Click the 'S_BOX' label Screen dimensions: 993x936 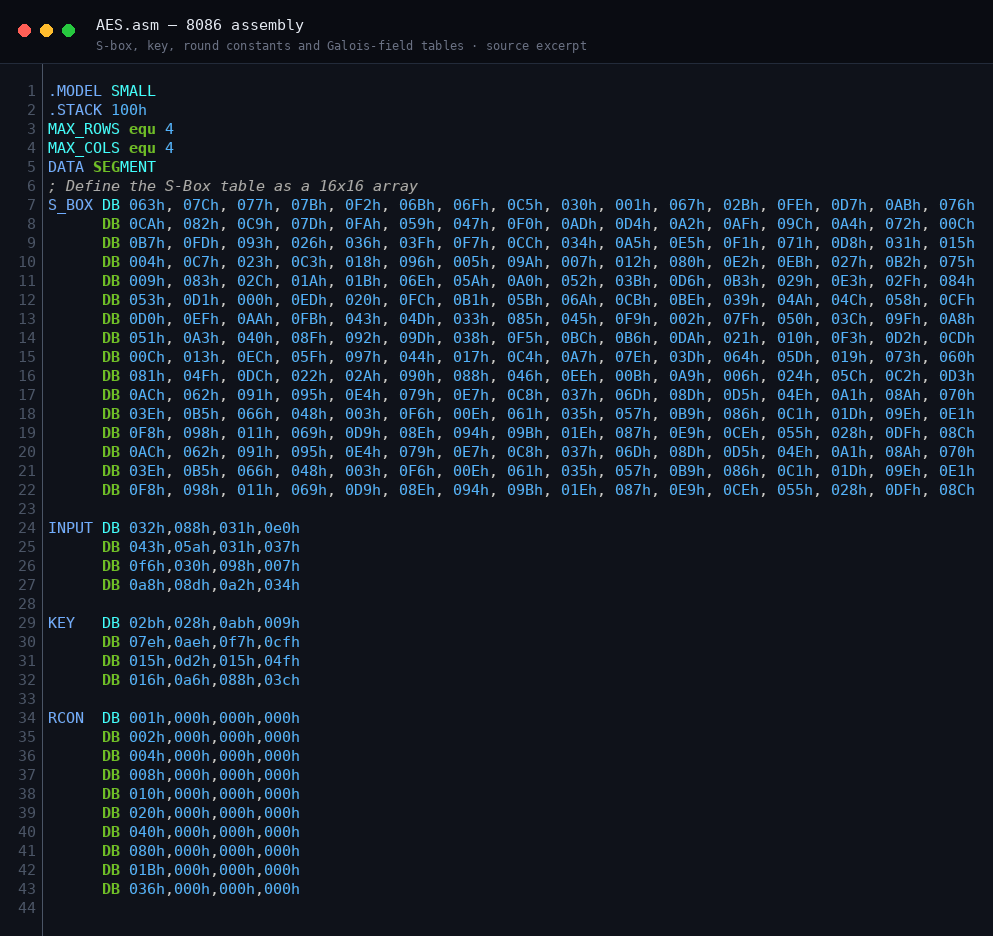click(x=70, y=205)
